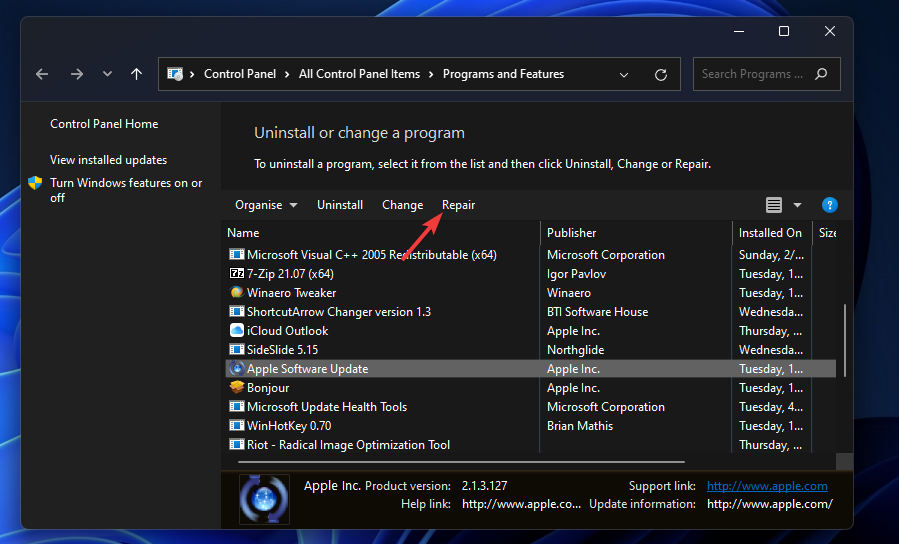This screenshot has height=544, width=899.
Task: Change view with the list view icon
Action: (x=774, y=205)
